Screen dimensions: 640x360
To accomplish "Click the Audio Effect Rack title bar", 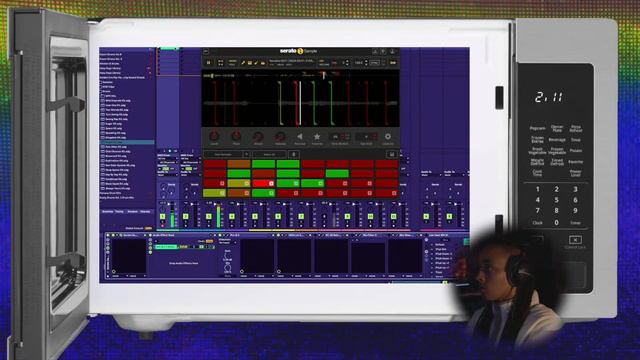I will pos(182,236).
